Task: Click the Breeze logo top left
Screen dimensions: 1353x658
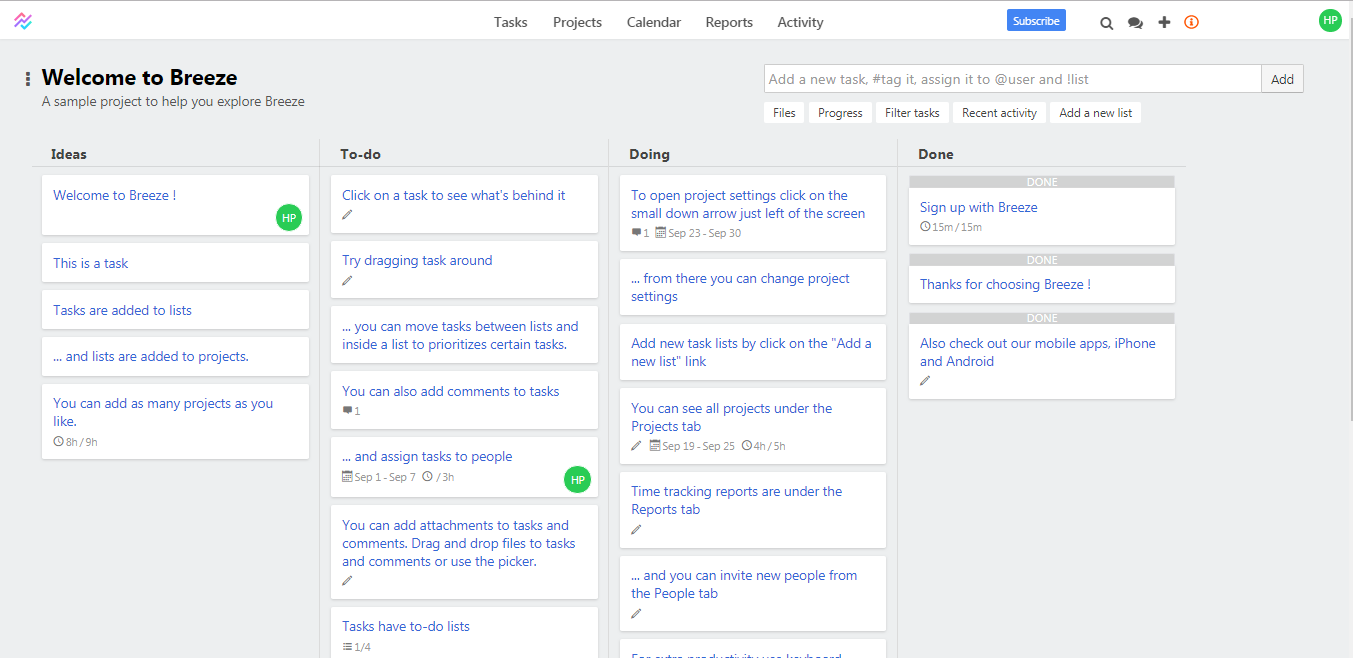Action: pos(23,19)
